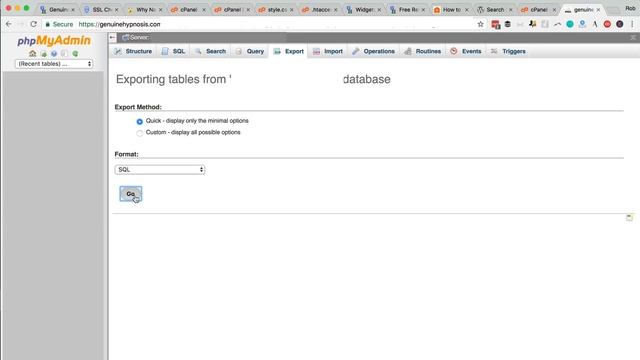Viewport: 640px width, 360px height.
Task: Click the phpMyAdmin logo
Action: [54, 40]
